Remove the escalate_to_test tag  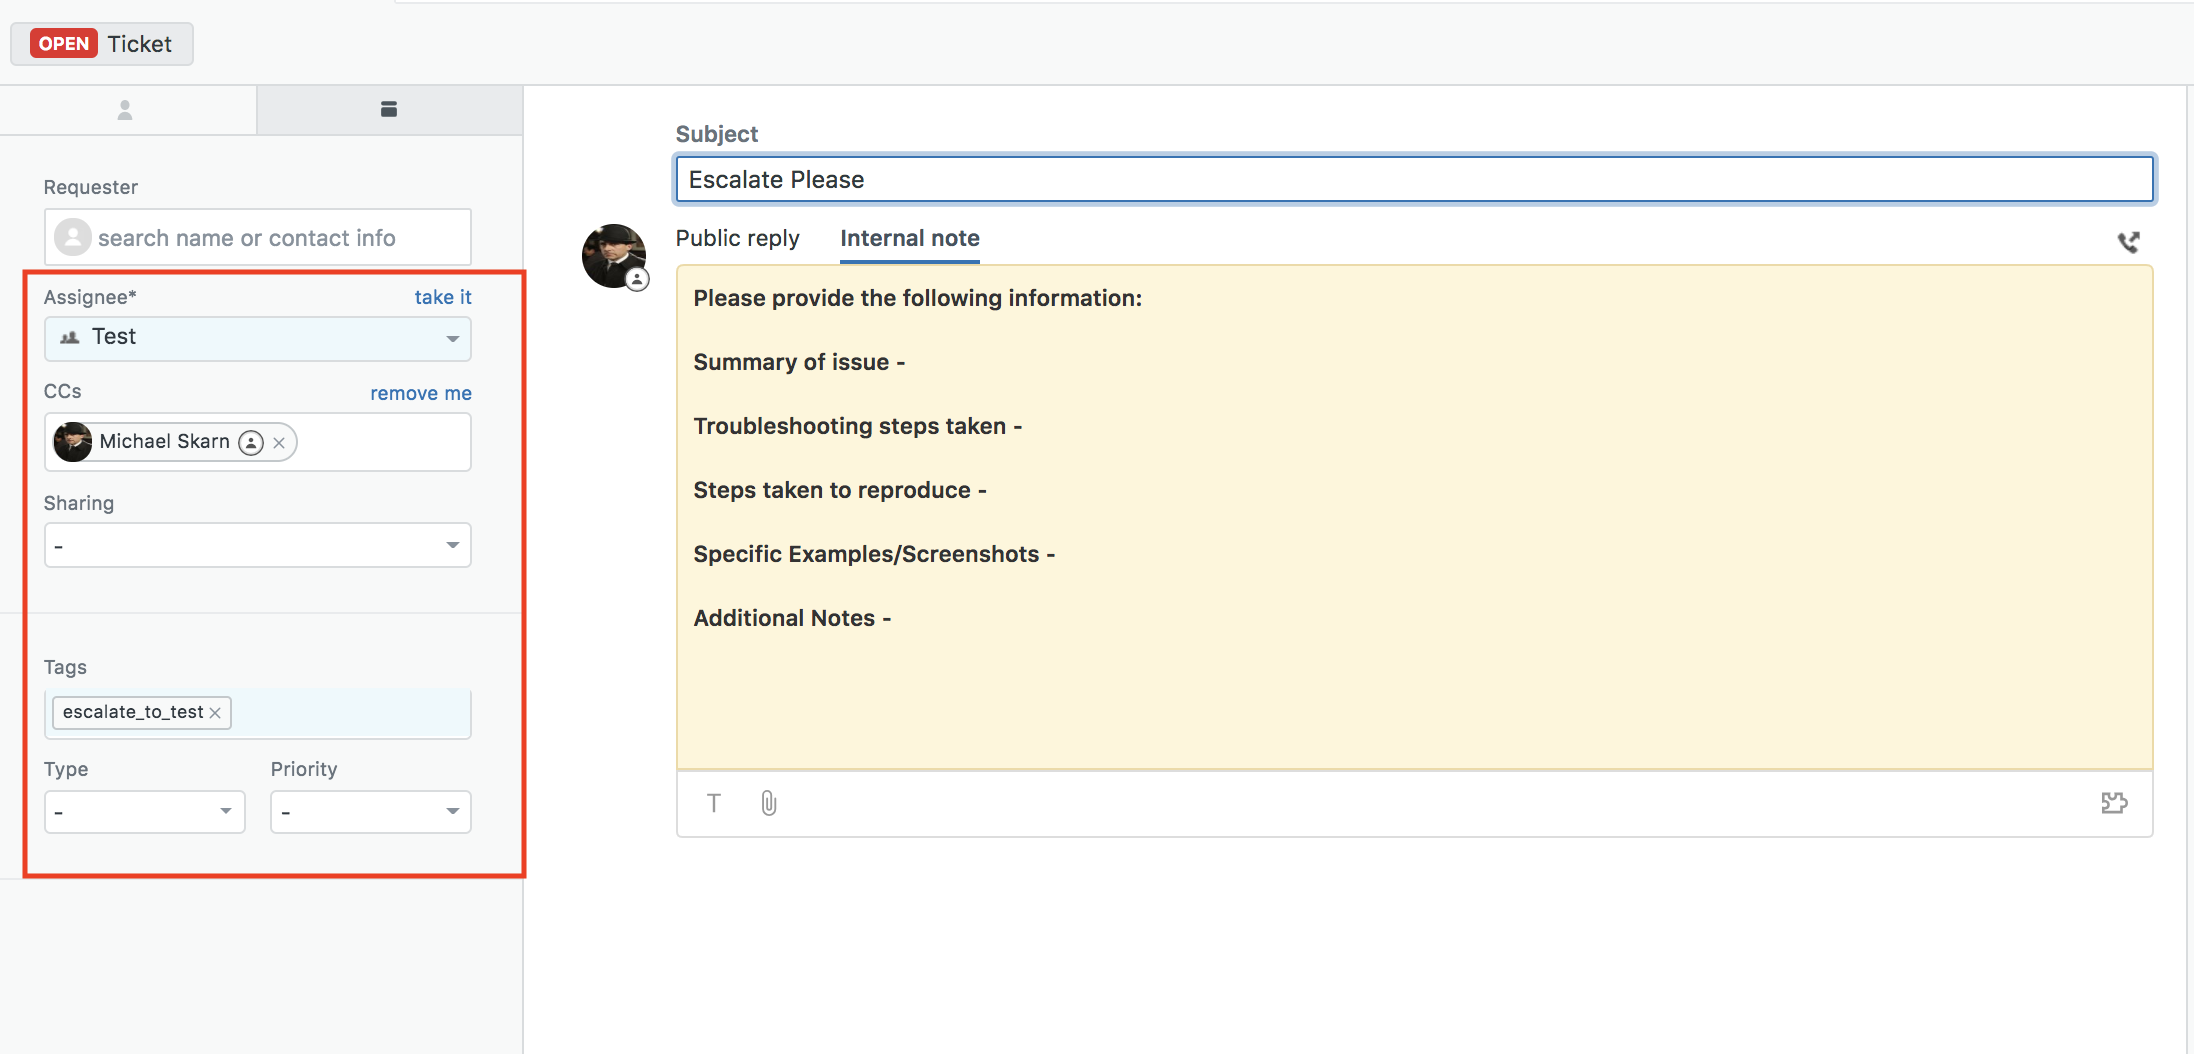[x=215, y=713]
